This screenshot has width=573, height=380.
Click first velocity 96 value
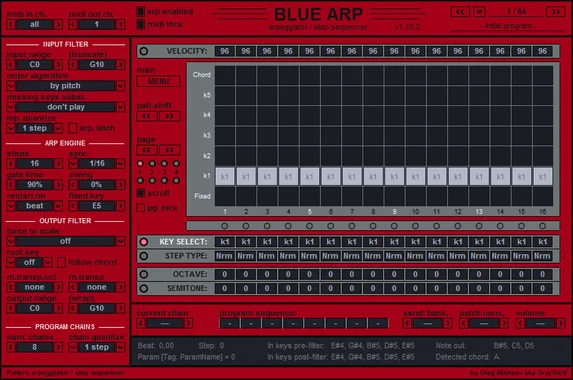tap(225, 51)
